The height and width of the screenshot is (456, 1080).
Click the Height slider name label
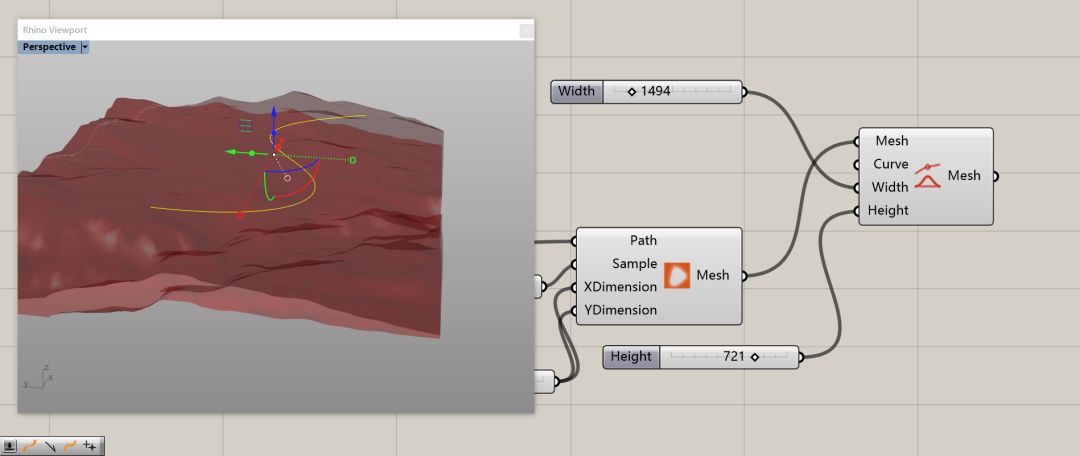(x=631, y=357)
